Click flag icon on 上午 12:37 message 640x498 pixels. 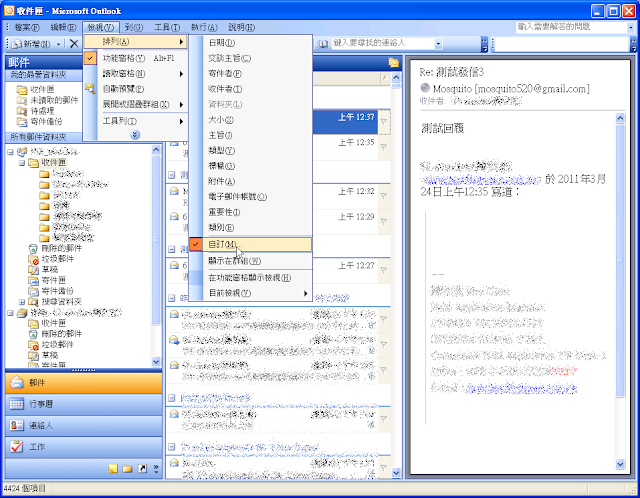click(384, 122)
